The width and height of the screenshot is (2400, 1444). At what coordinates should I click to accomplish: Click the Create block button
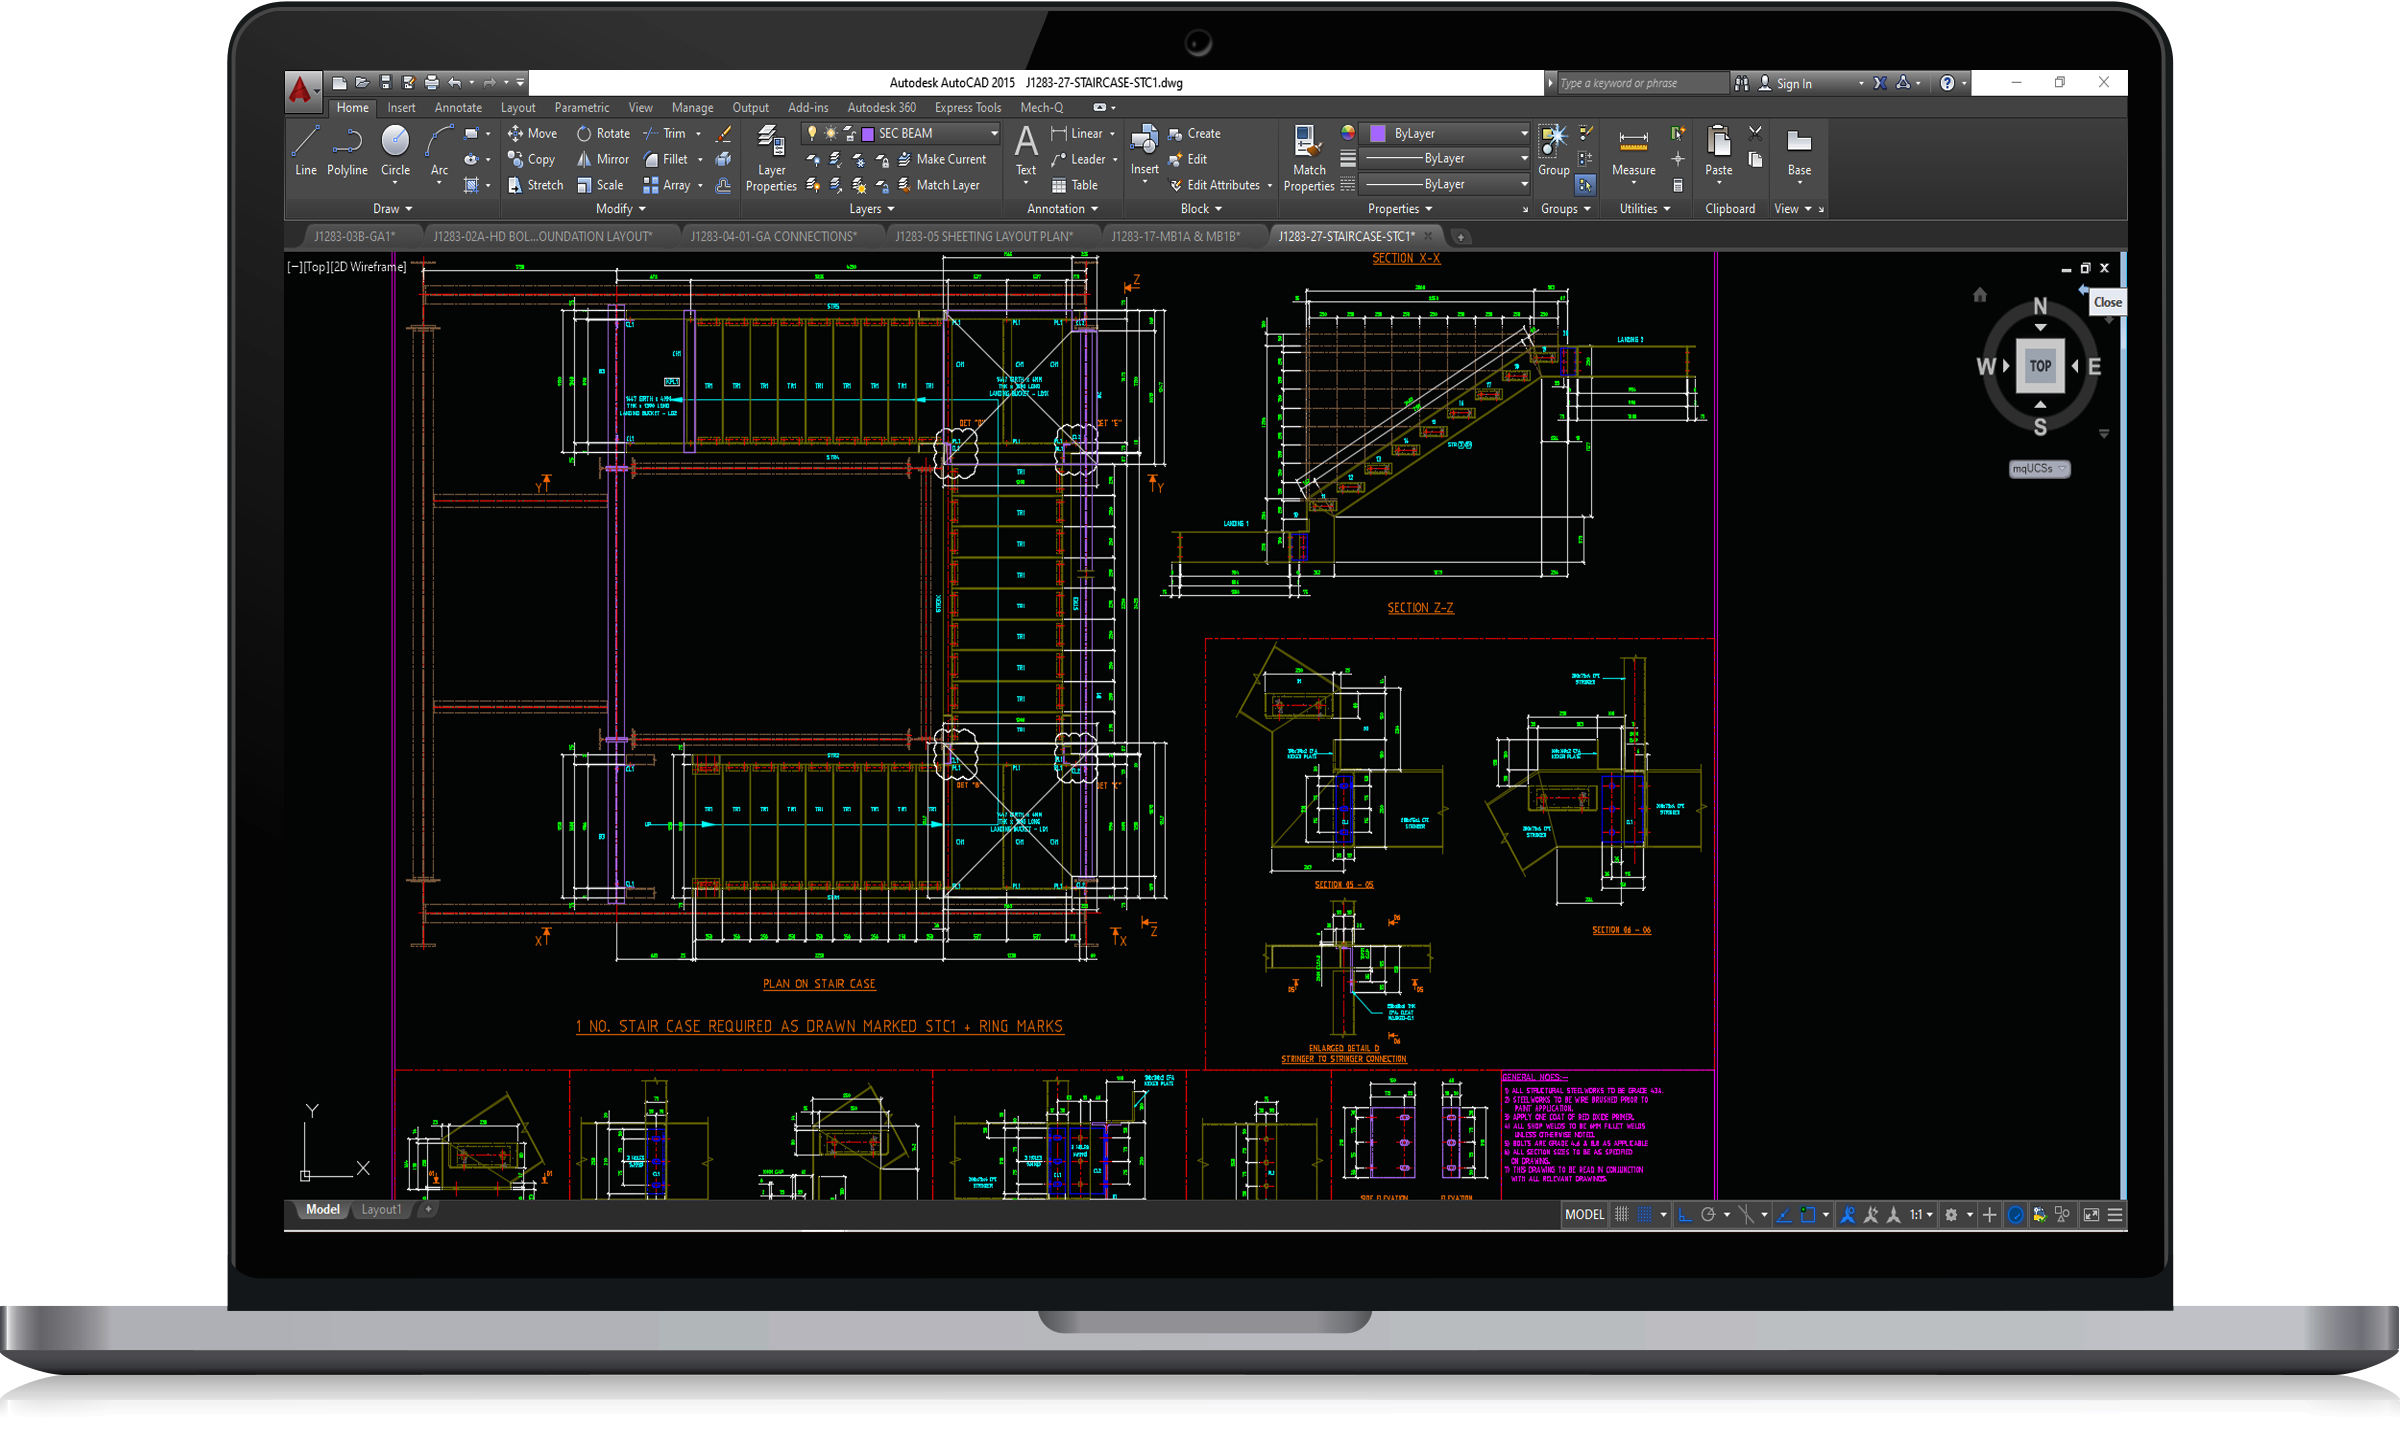[x=1194, y=133]
